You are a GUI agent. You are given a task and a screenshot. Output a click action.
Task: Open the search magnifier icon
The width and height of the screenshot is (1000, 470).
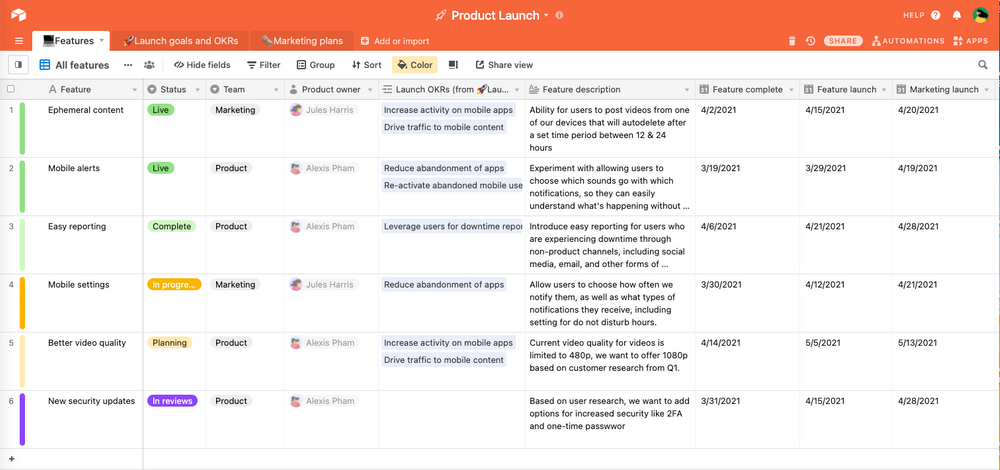point(983,64)
